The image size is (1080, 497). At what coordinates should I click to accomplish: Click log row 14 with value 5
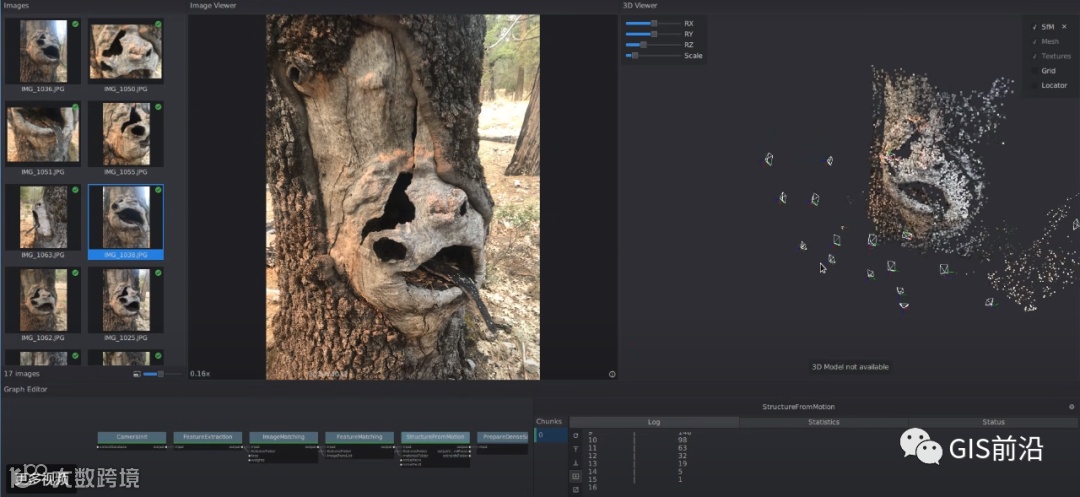(x=635, y=472)
